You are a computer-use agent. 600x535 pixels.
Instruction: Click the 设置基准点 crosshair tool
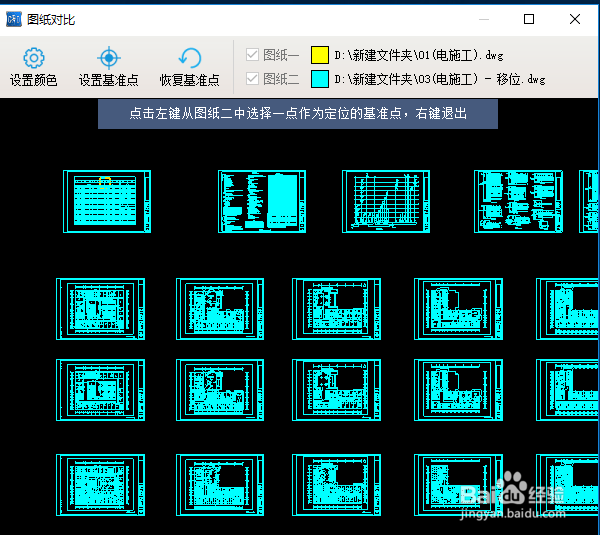(109, 67)
